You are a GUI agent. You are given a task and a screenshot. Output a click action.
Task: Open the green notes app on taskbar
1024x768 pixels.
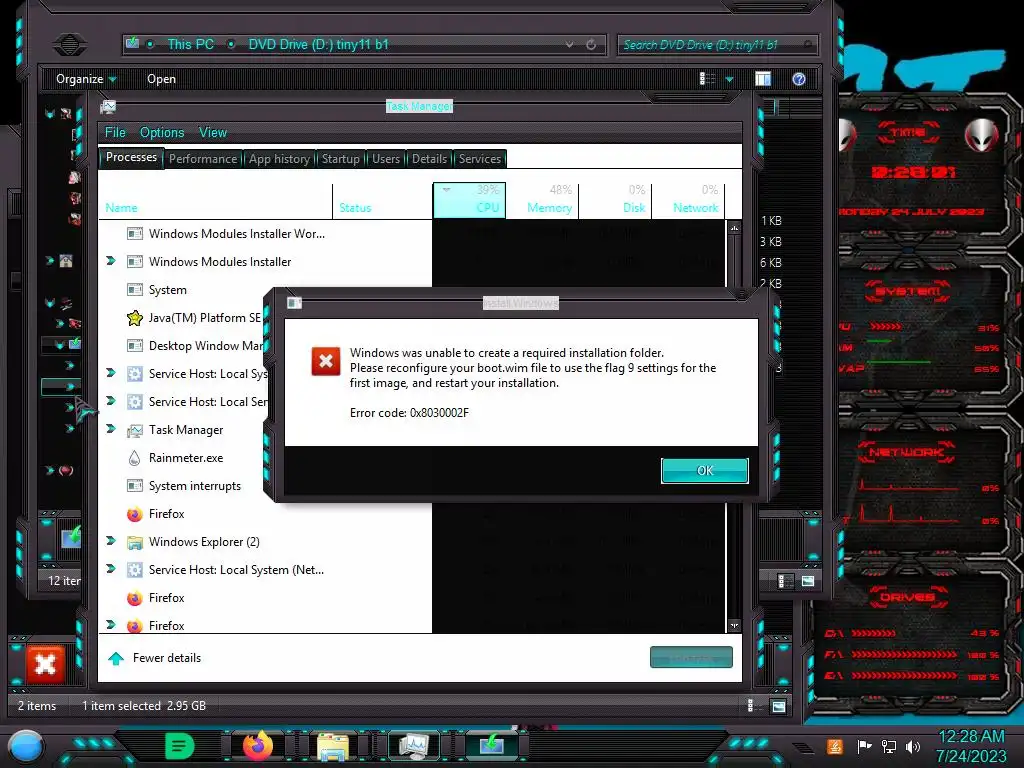coord(180,745)
